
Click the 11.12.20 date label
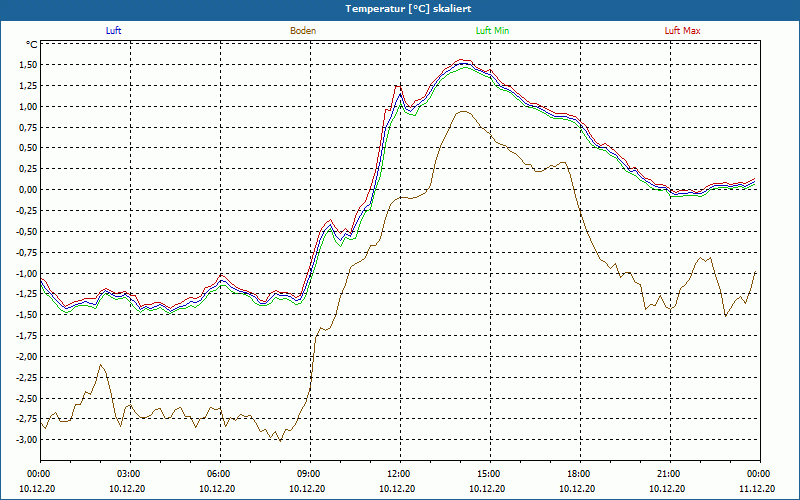[x=757, y=488]
